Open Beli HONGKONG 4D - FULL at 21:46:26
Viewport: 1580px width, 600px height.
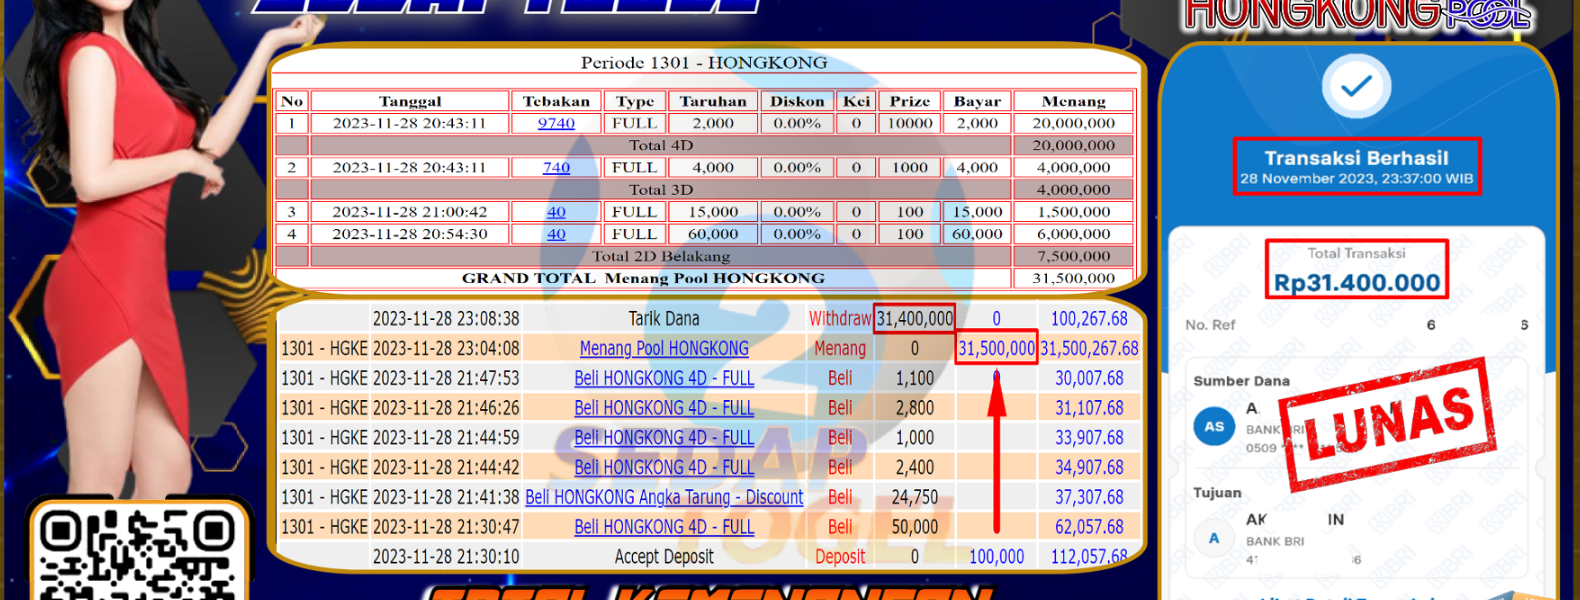click(x=664, y=408)
